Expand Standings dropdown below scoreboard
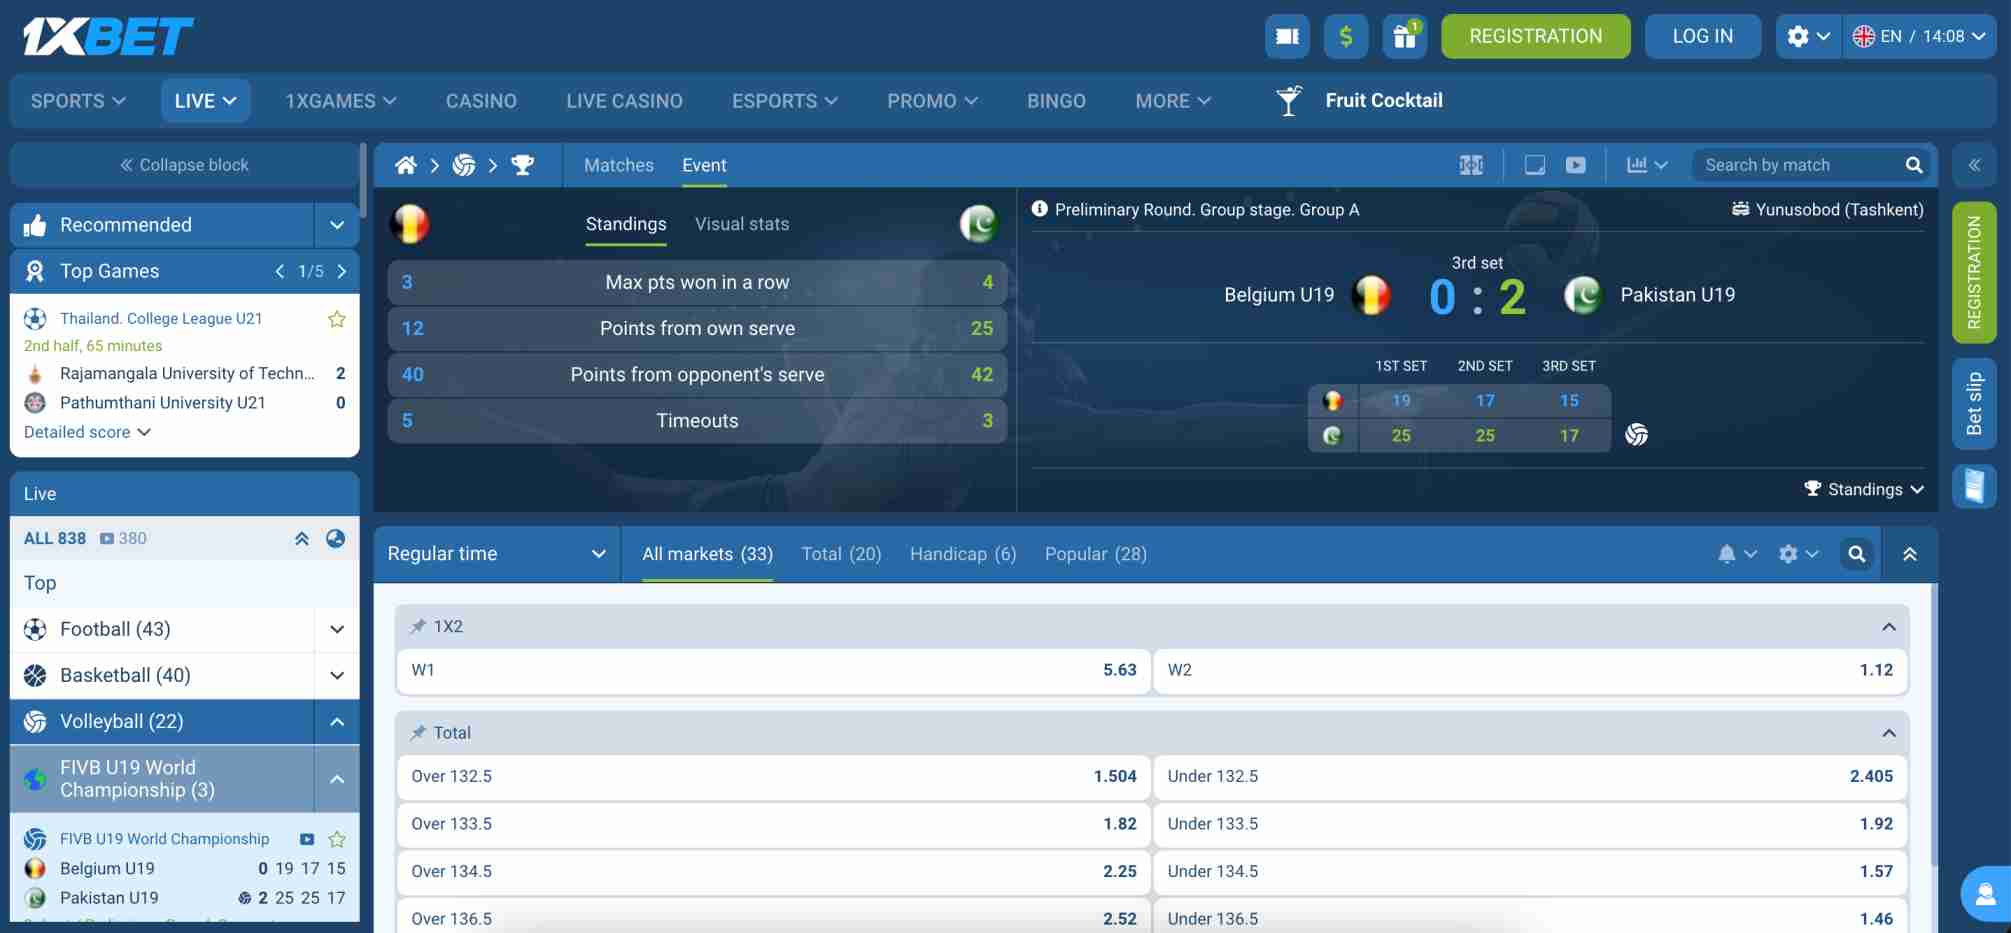Screen dimensions: 2011x933 1864,489
